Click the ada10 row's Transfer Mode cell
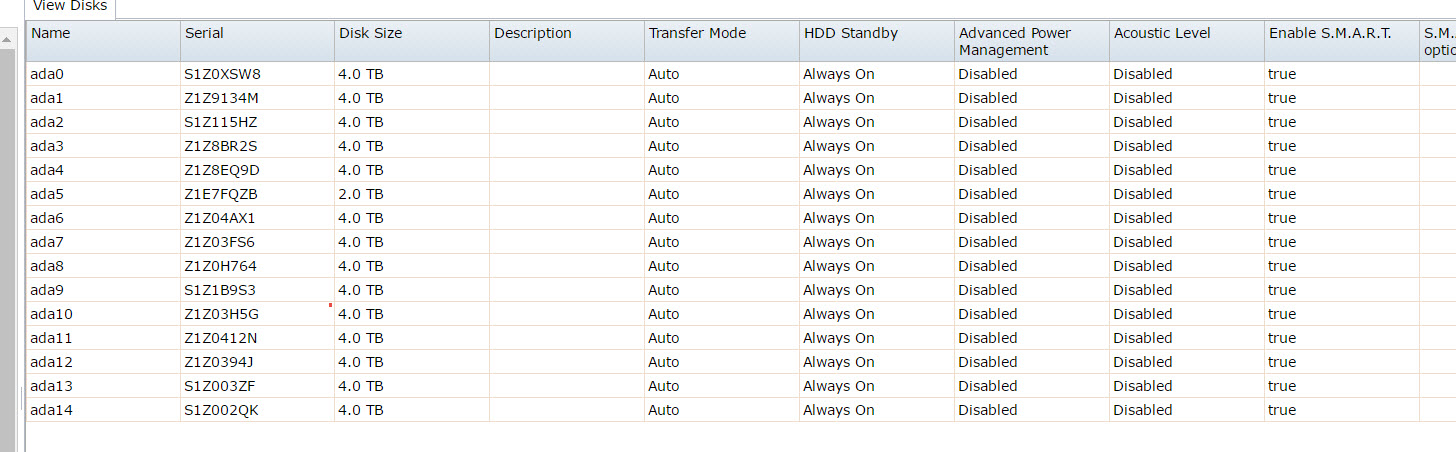The image size is (1456, 452). 664,314
